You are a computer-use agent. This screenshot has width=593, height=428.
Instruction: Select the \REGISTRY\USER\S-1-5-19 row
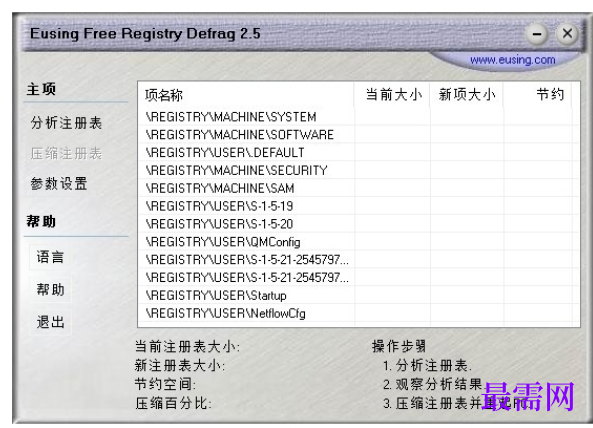pyautogui.click(x=359, y=206)
